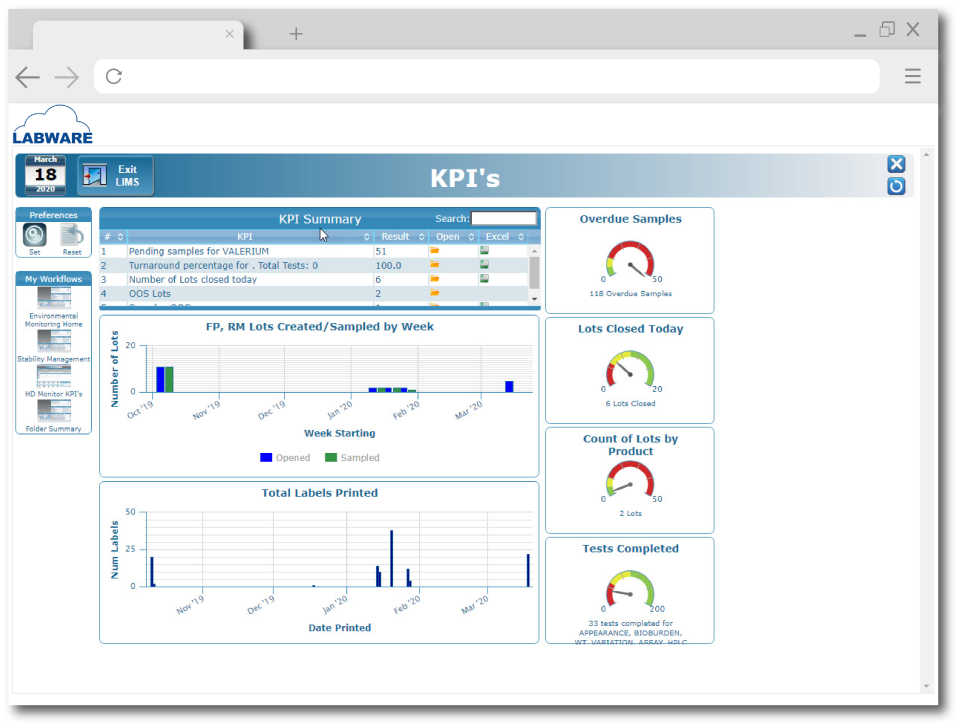Open the Environmental Monitoring Home workflow
Viewport: 960px width, 727px height.
[54, 298]
